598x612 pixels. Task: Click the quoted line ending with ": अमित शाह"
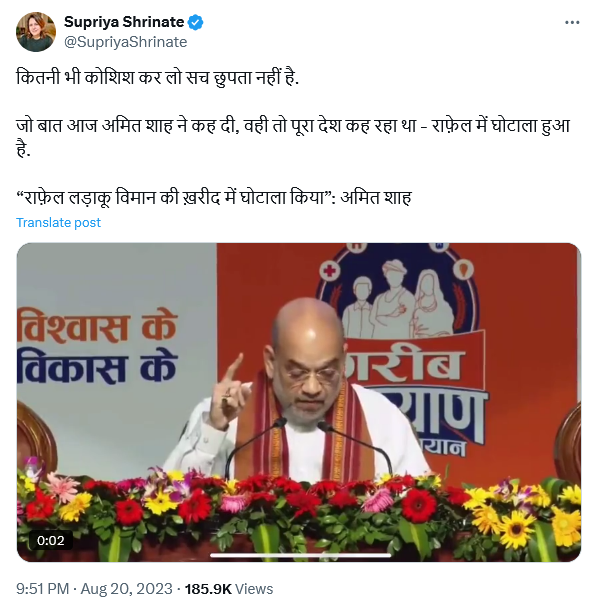(214, 198)
